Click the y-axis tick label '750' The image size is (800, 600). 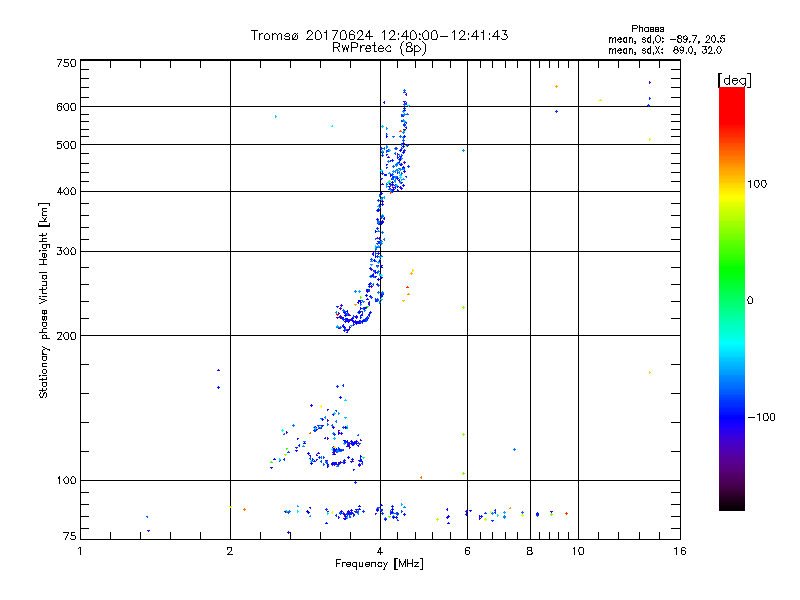point(66,63)
